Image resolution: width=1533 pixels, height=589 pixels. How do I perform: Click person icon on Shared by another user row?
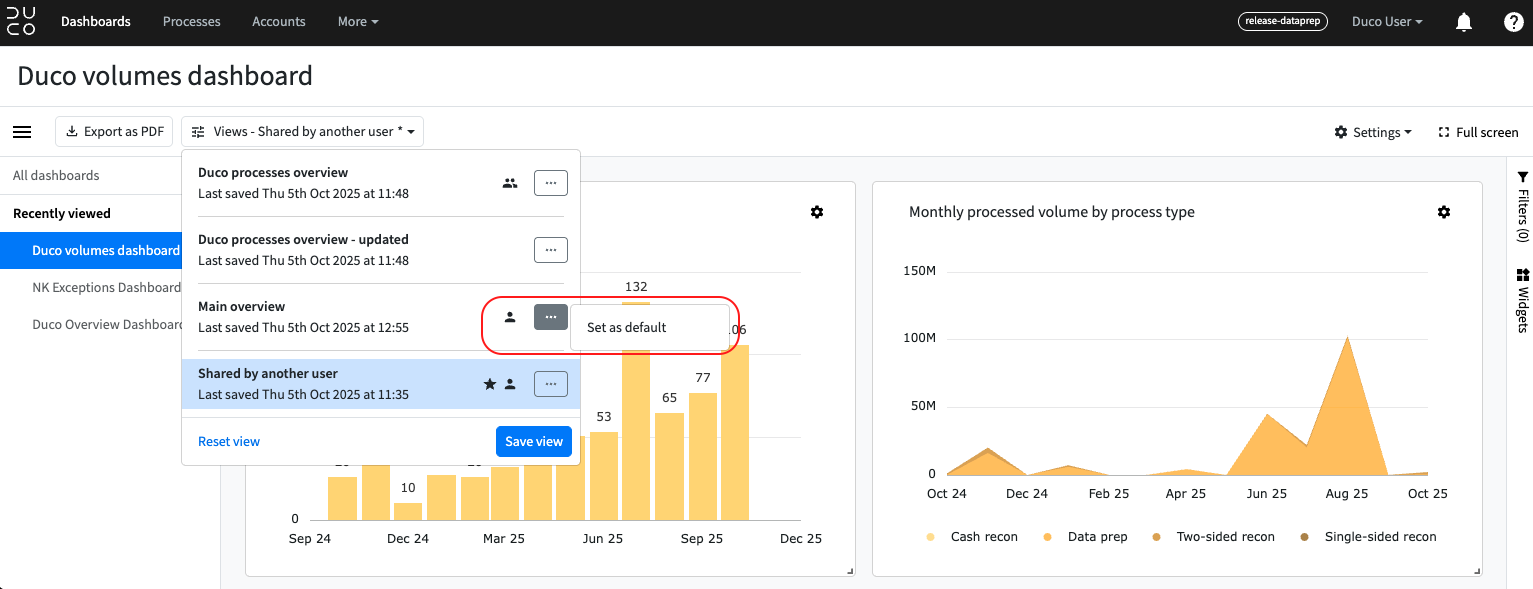510,384
